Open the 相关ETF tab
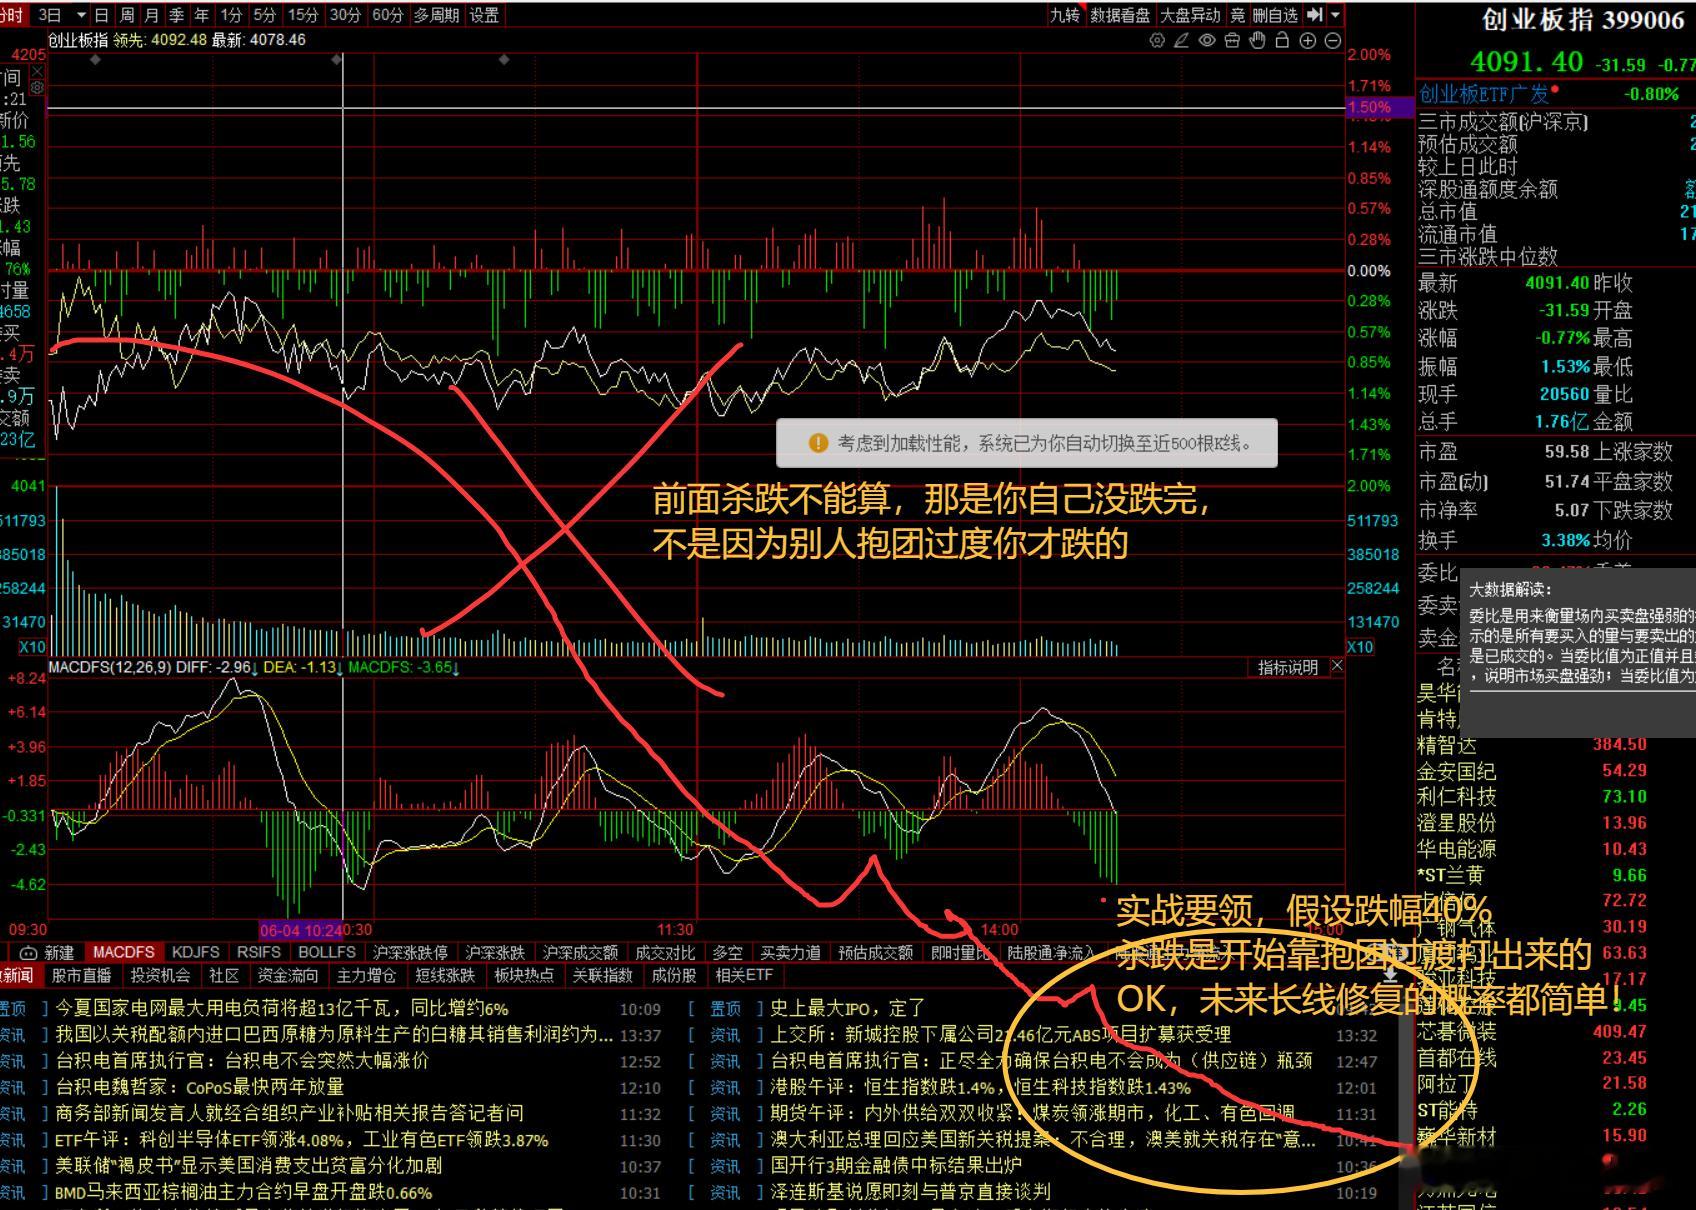 pos(744,975)
